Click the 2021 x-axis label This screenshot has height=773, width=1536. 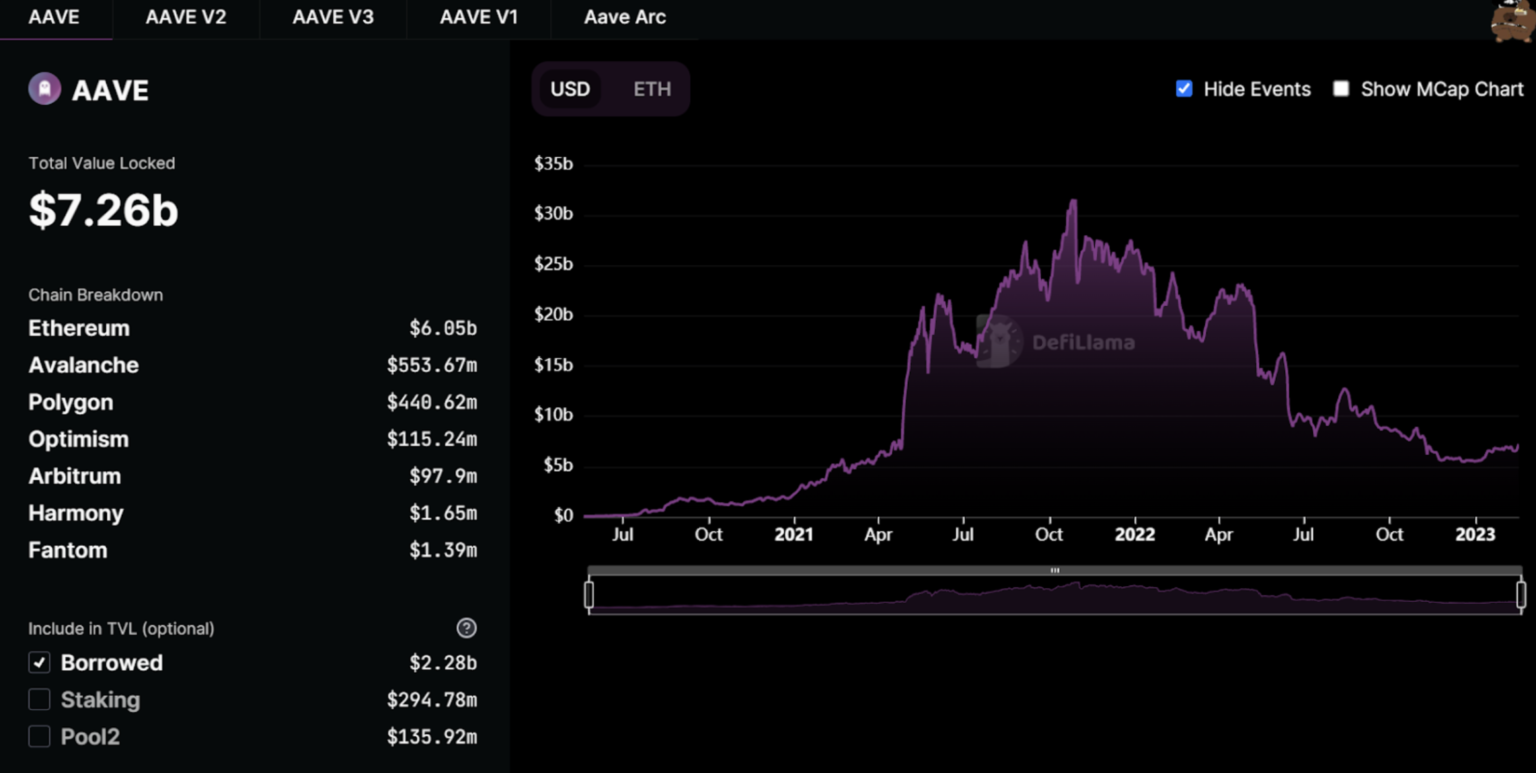[794, 534]
